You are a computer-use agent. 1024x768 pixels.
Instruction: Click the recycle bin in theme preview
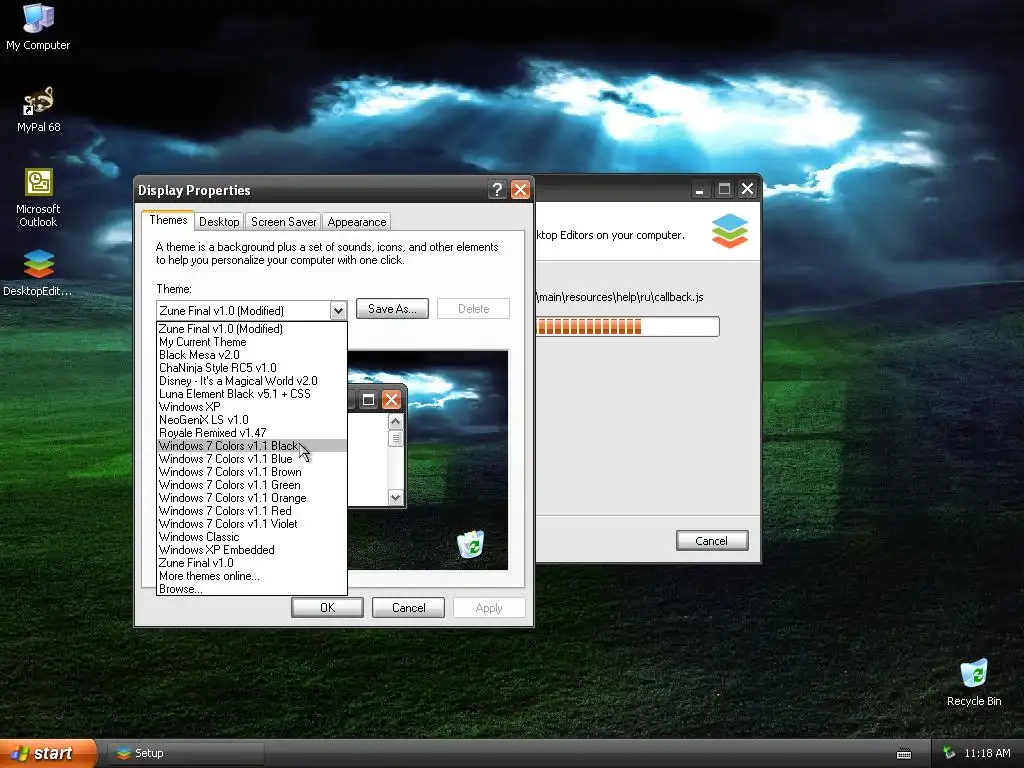pyautogui.click(x=470, y=544)
